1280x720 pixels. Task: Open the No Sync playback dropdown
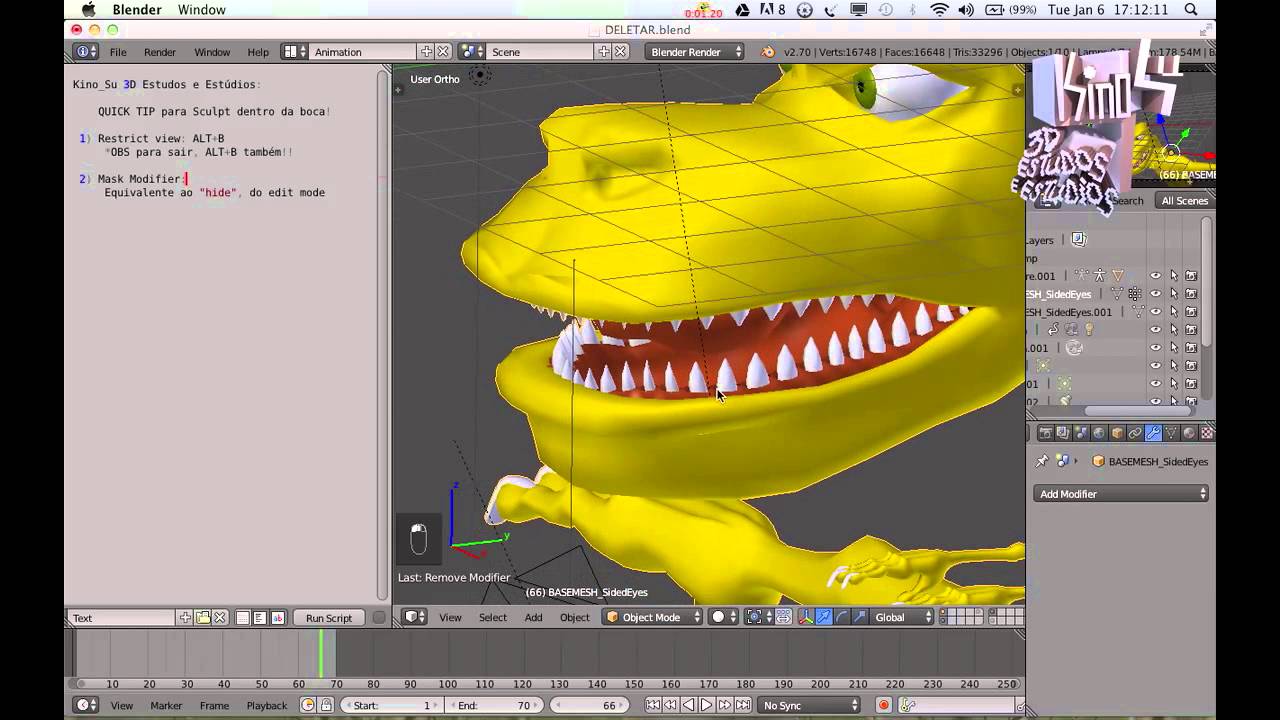click(810, 705)
